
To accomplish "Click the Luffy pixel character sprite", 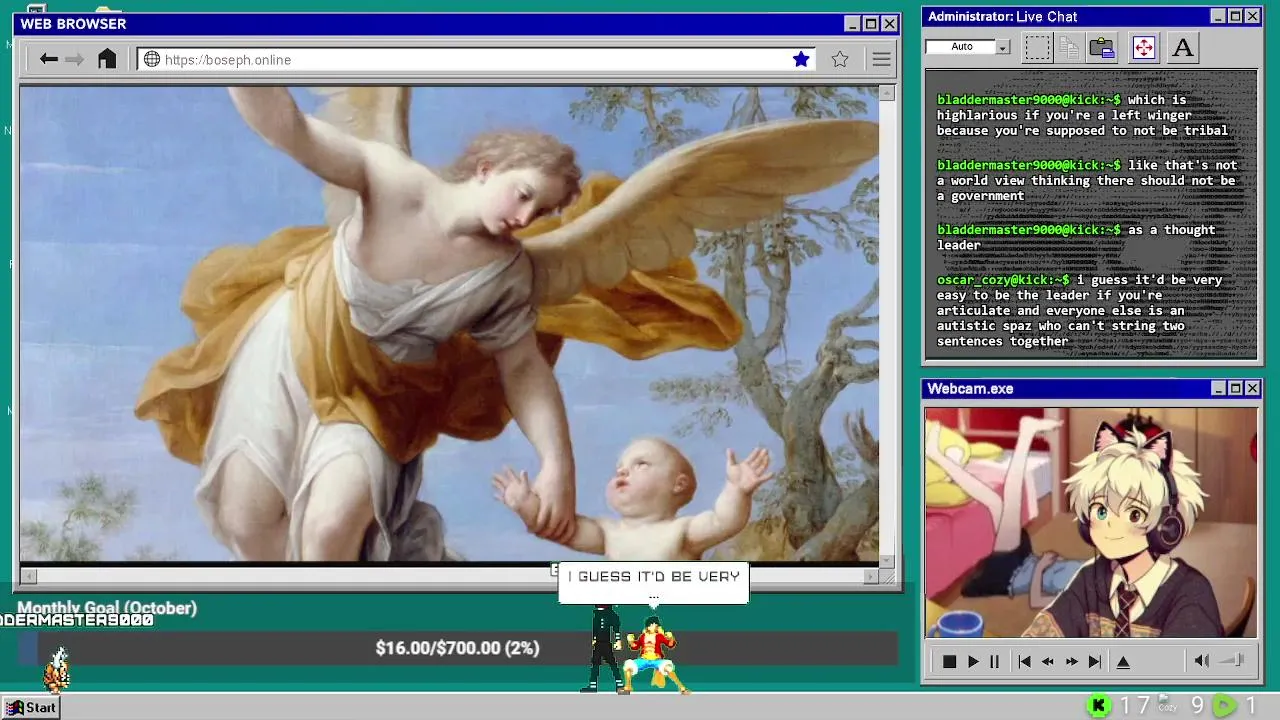I will coord(654,655).
